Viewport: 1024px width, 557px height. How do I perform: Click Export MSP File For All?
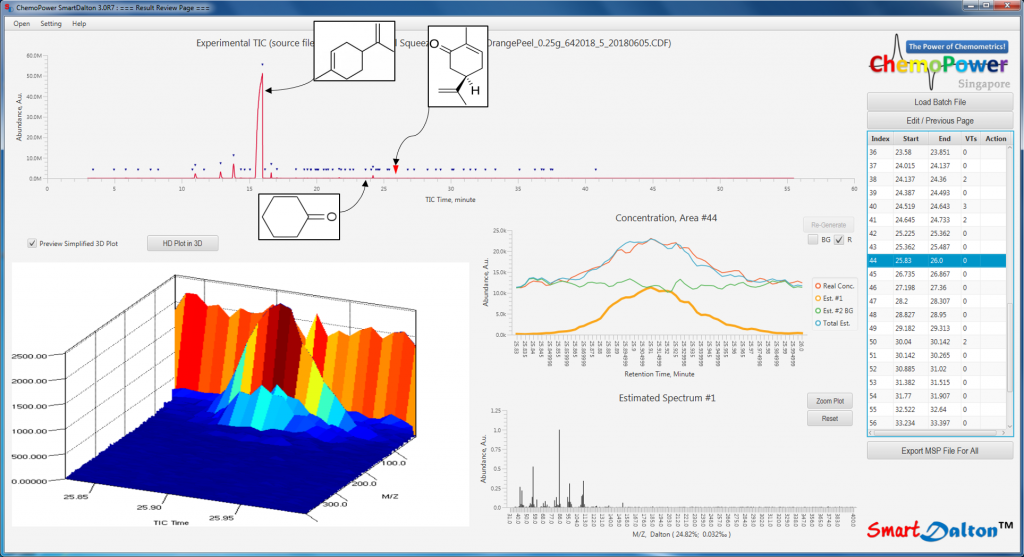click(939, 451)
